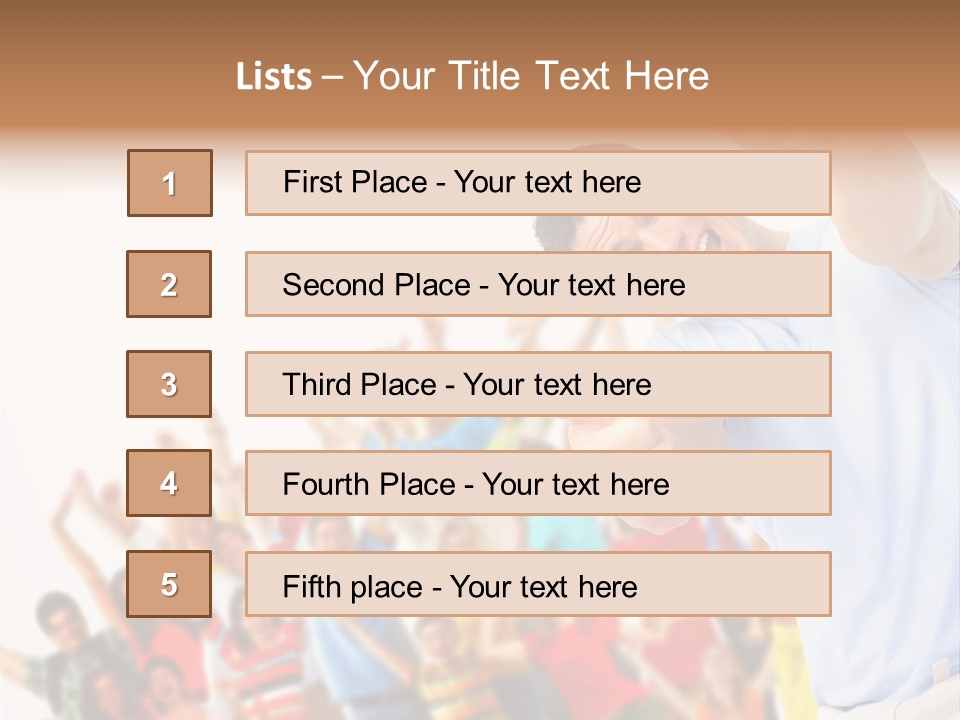Image resolution: width=960 pixels, height=720 pixels.
Task: Select the number 4 square
Action: click(169, 484)
